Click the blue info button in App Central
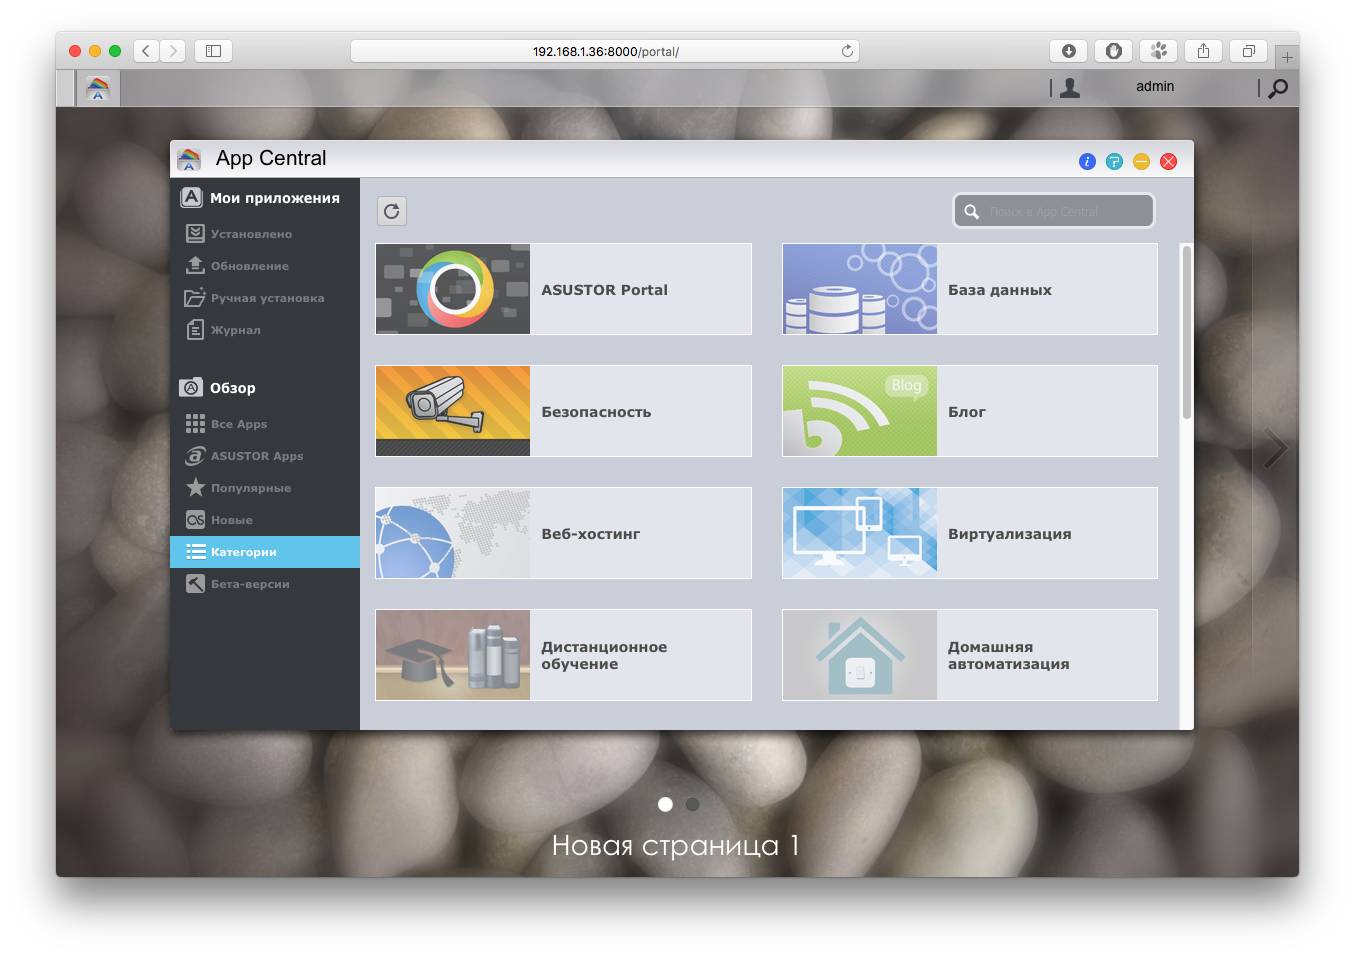Screen dimensions: 1355x957 [1087, 161]
